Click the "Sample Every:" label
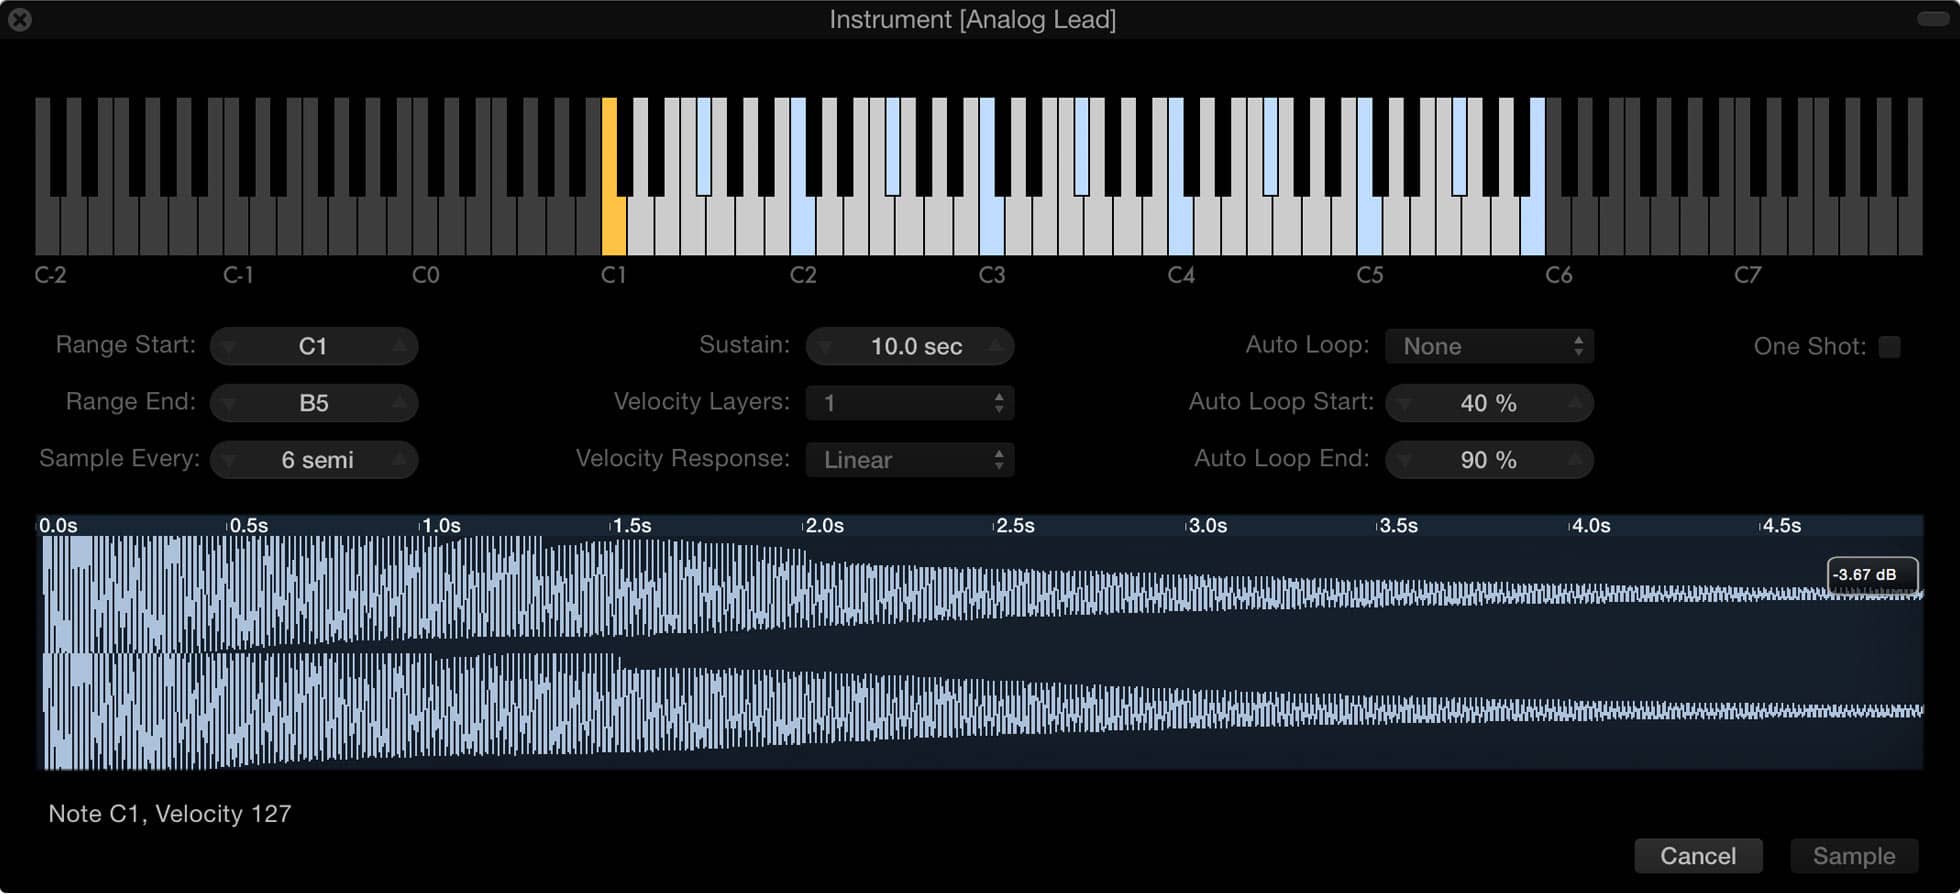This screenshot has width=1960, height=894. [119, 459]
